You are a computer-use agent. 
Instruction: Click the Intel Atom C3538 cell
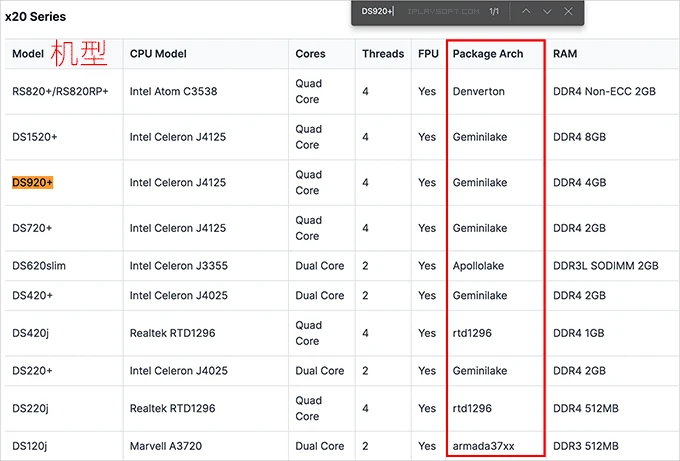173,91
